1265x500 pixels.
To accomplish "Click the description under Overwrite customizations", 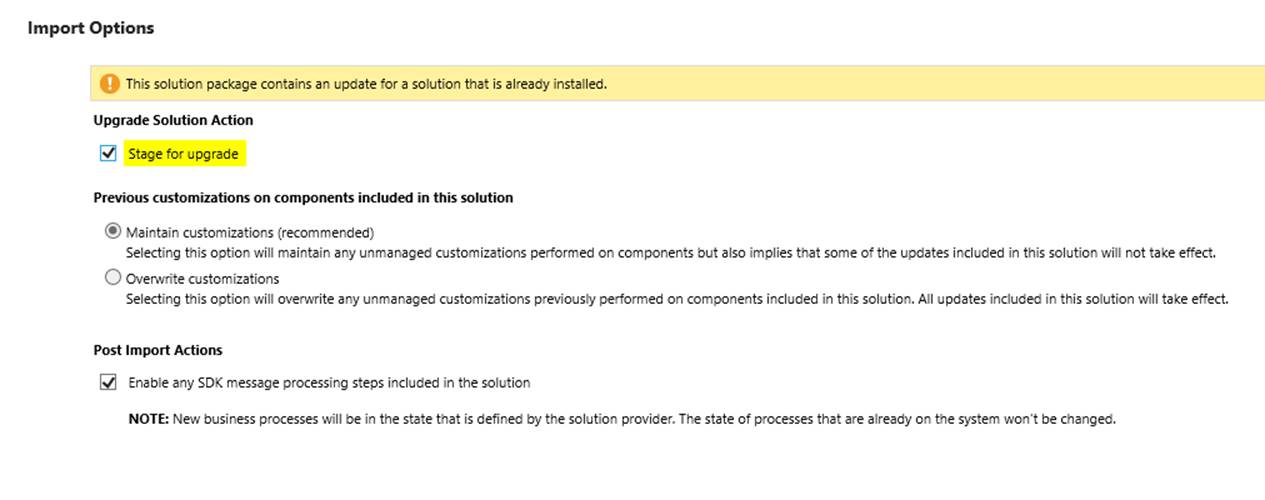I will [677, 298].
